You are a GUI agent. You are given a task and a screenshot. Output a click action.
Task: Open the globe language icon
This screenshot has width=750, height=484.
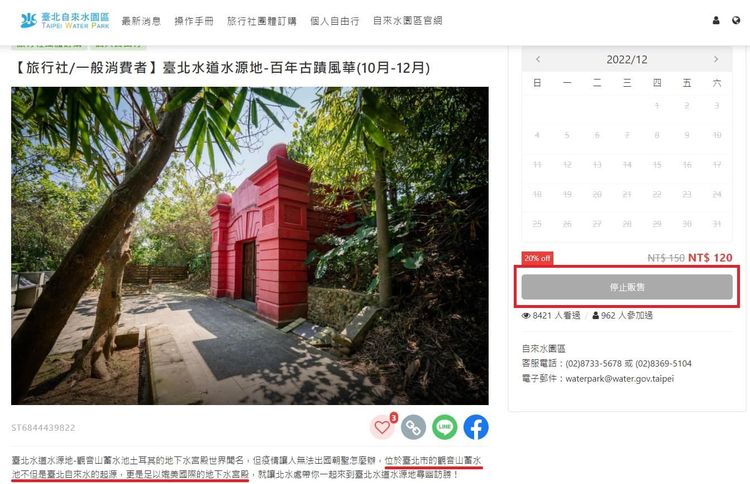point(736,21)
